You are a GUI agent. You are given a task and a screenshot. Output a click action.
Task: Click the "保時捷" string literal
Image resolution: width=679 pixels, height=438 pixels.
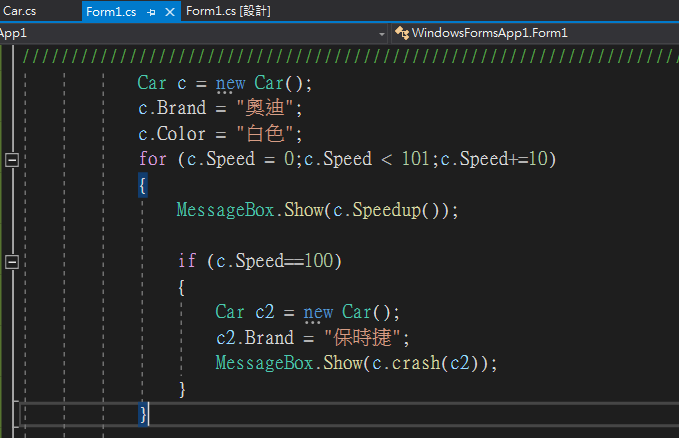point(362,337)
